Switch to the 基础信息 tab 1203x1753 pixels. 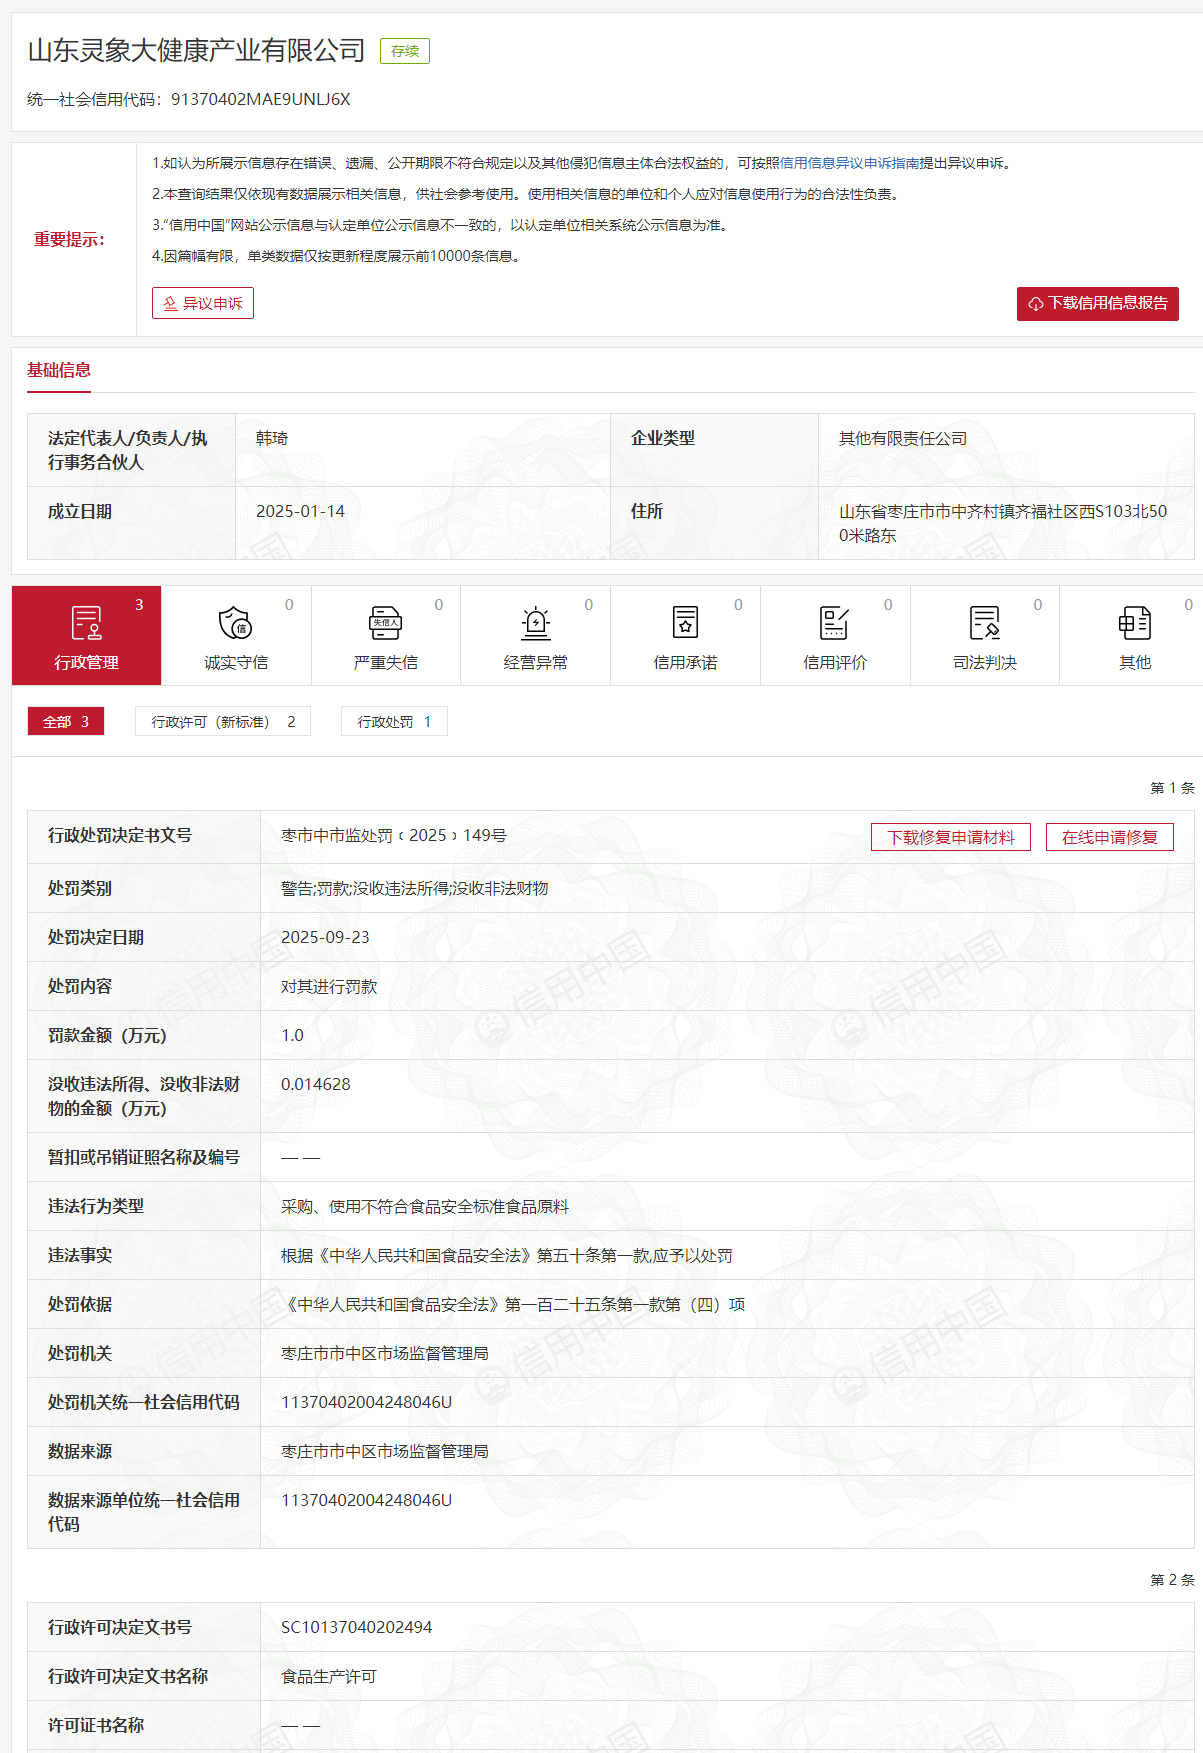59,370
